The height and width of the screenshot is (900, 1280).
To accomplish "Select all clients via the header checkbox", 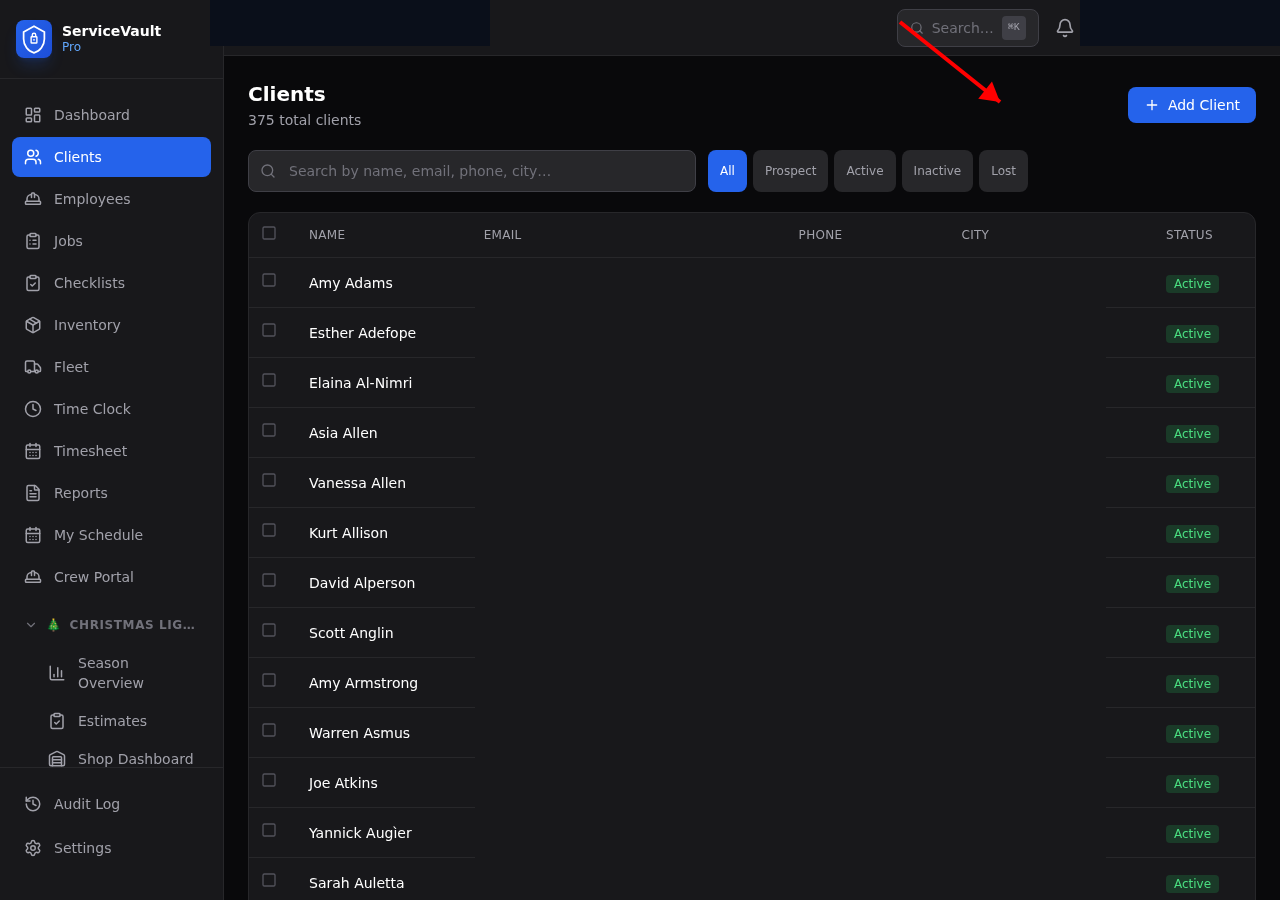I will (x=268, y=232).
